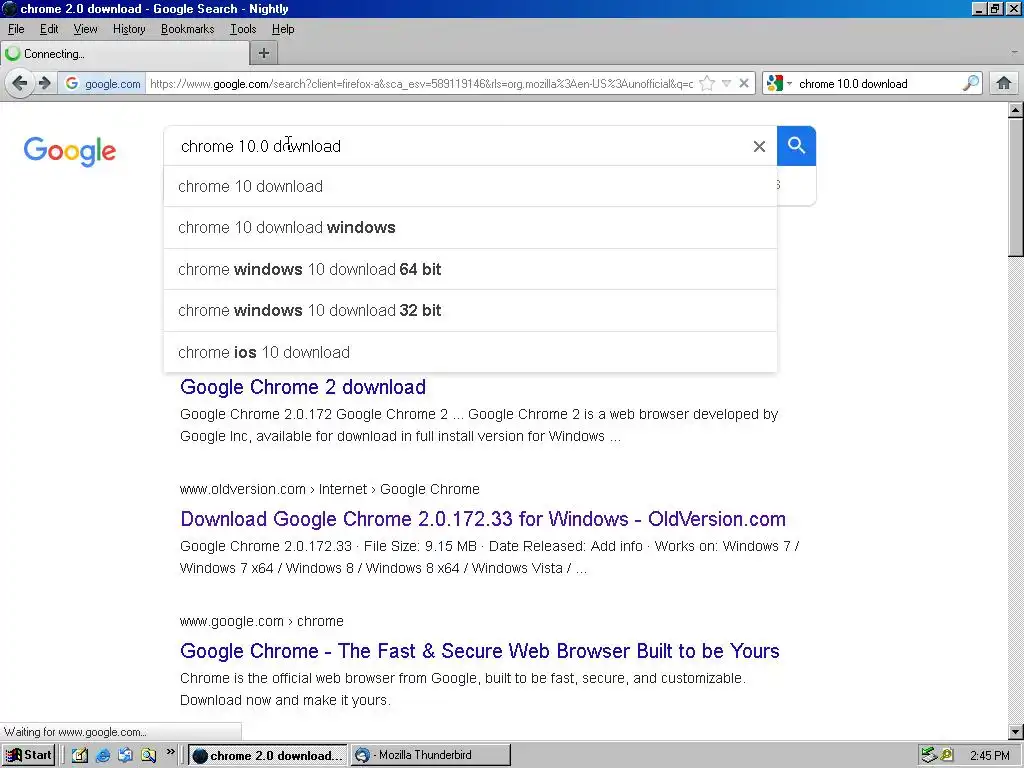Viewport: 1024px width, 768px height.
Task: Click the 2:45 PM clock
Action: click(x=989, y=756)
